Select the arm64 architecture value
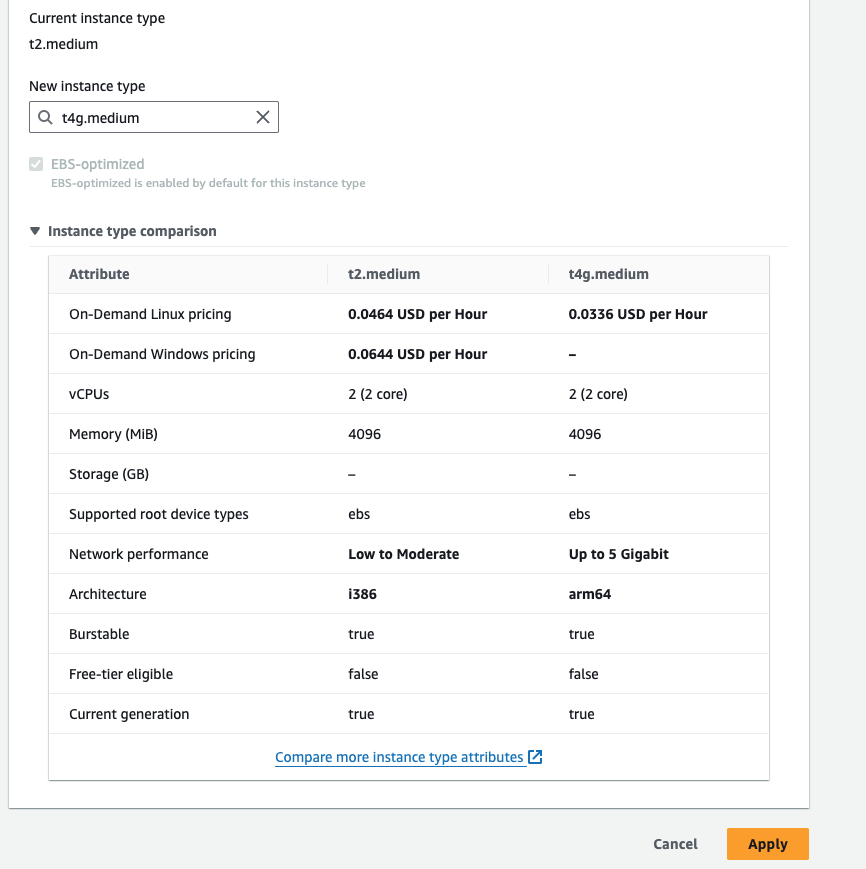 click(590, 594)
